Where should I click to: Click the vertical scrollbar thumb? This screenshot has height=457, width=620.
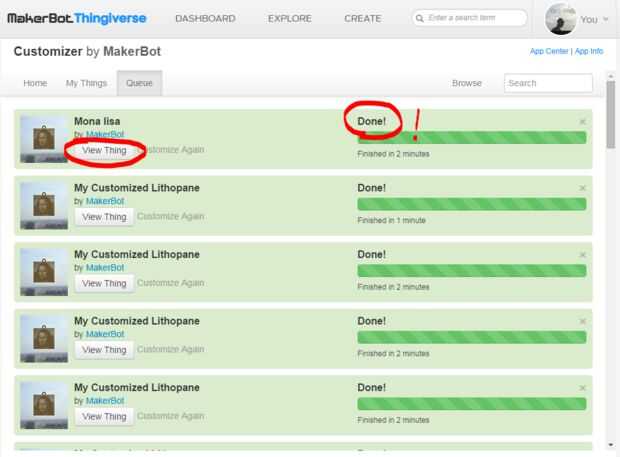pos(611,115)
